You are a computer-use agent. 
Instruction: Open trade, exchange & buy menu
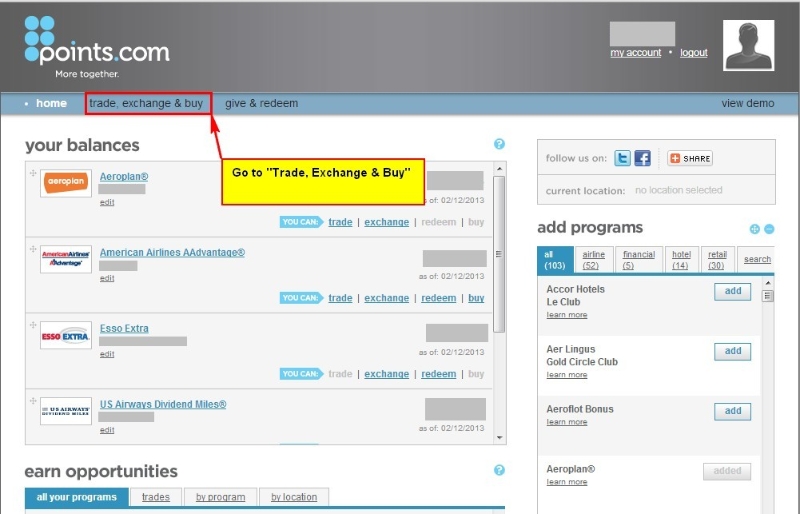146,103
